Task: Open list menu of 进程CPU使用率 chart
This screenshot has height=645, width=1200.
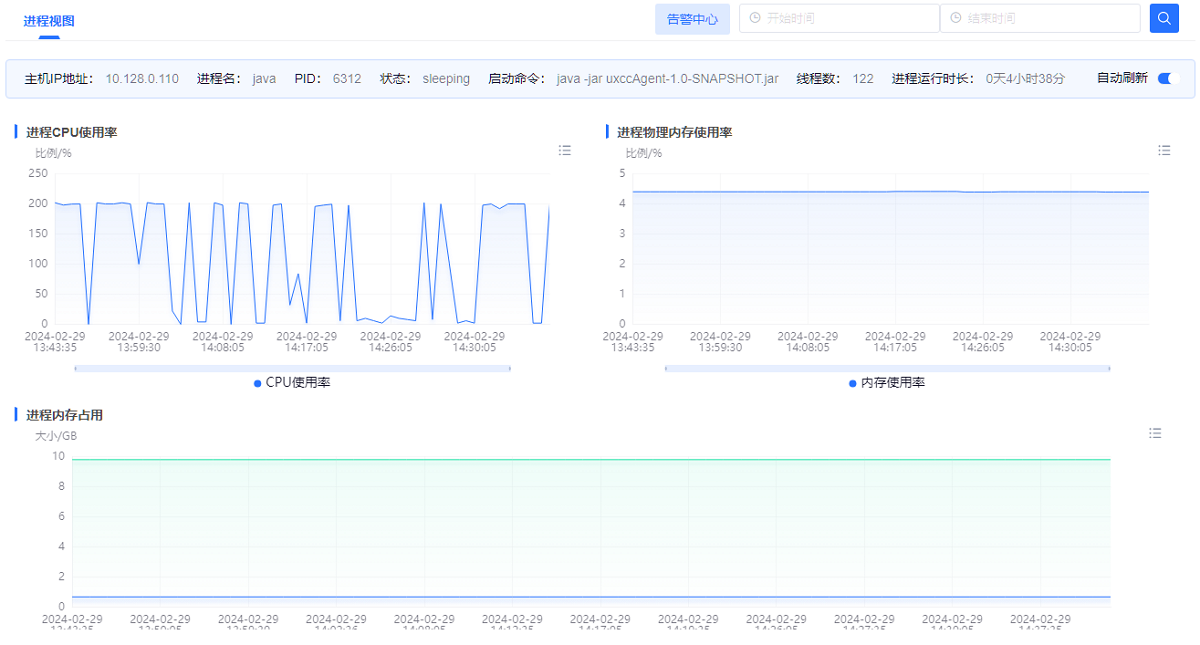Action: pyautogui.click(x=565, y=150)
